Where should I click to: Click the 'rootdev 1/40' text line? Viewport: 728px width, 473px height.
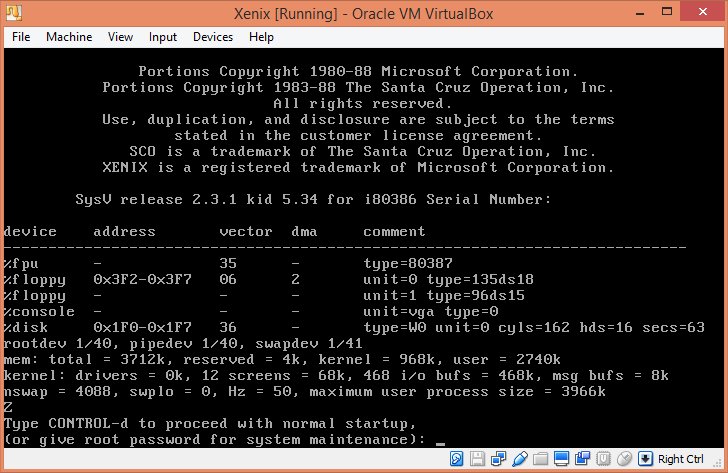(183, 343)
